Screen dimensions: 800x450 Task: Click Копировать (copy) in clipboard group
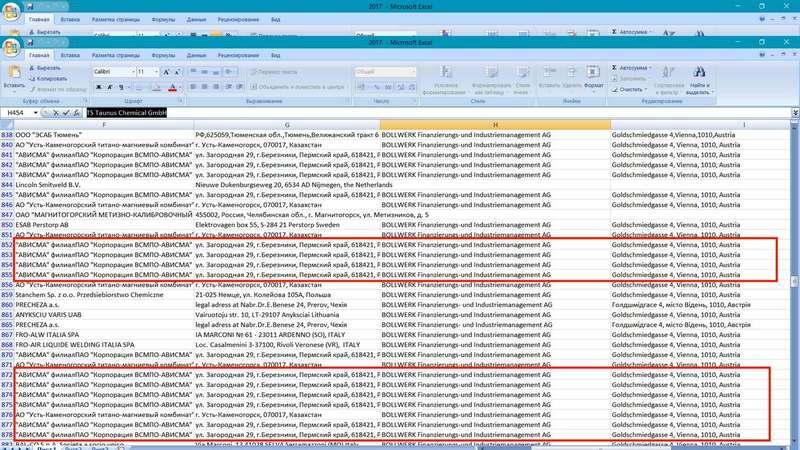51,78
